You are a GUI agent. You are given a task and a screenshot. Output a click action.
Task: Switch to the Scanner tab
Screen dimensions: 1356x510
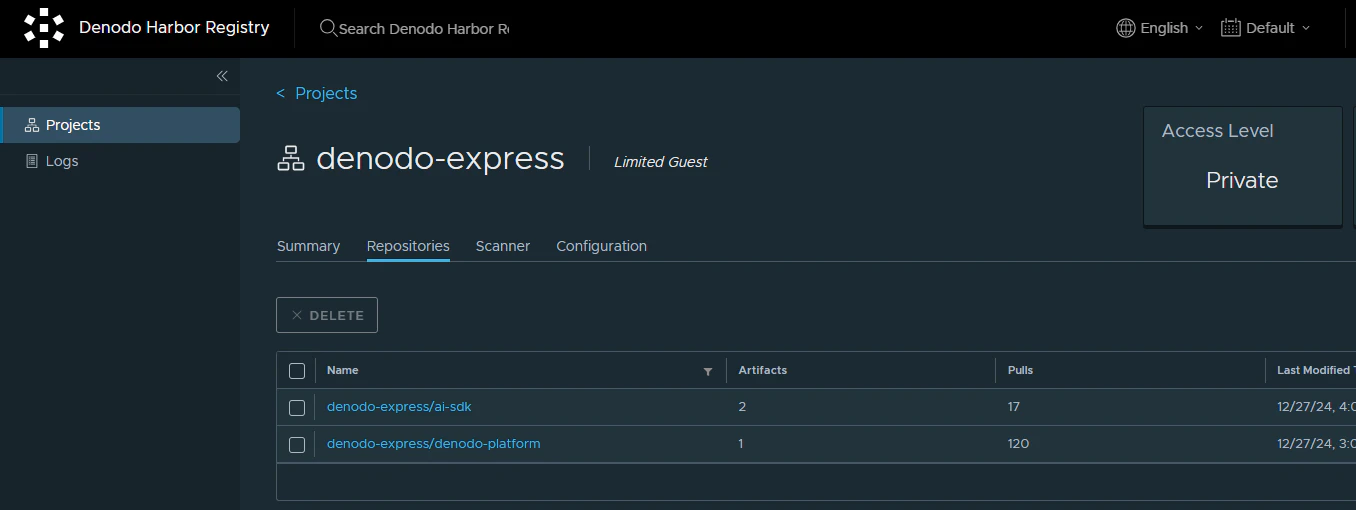503,246
